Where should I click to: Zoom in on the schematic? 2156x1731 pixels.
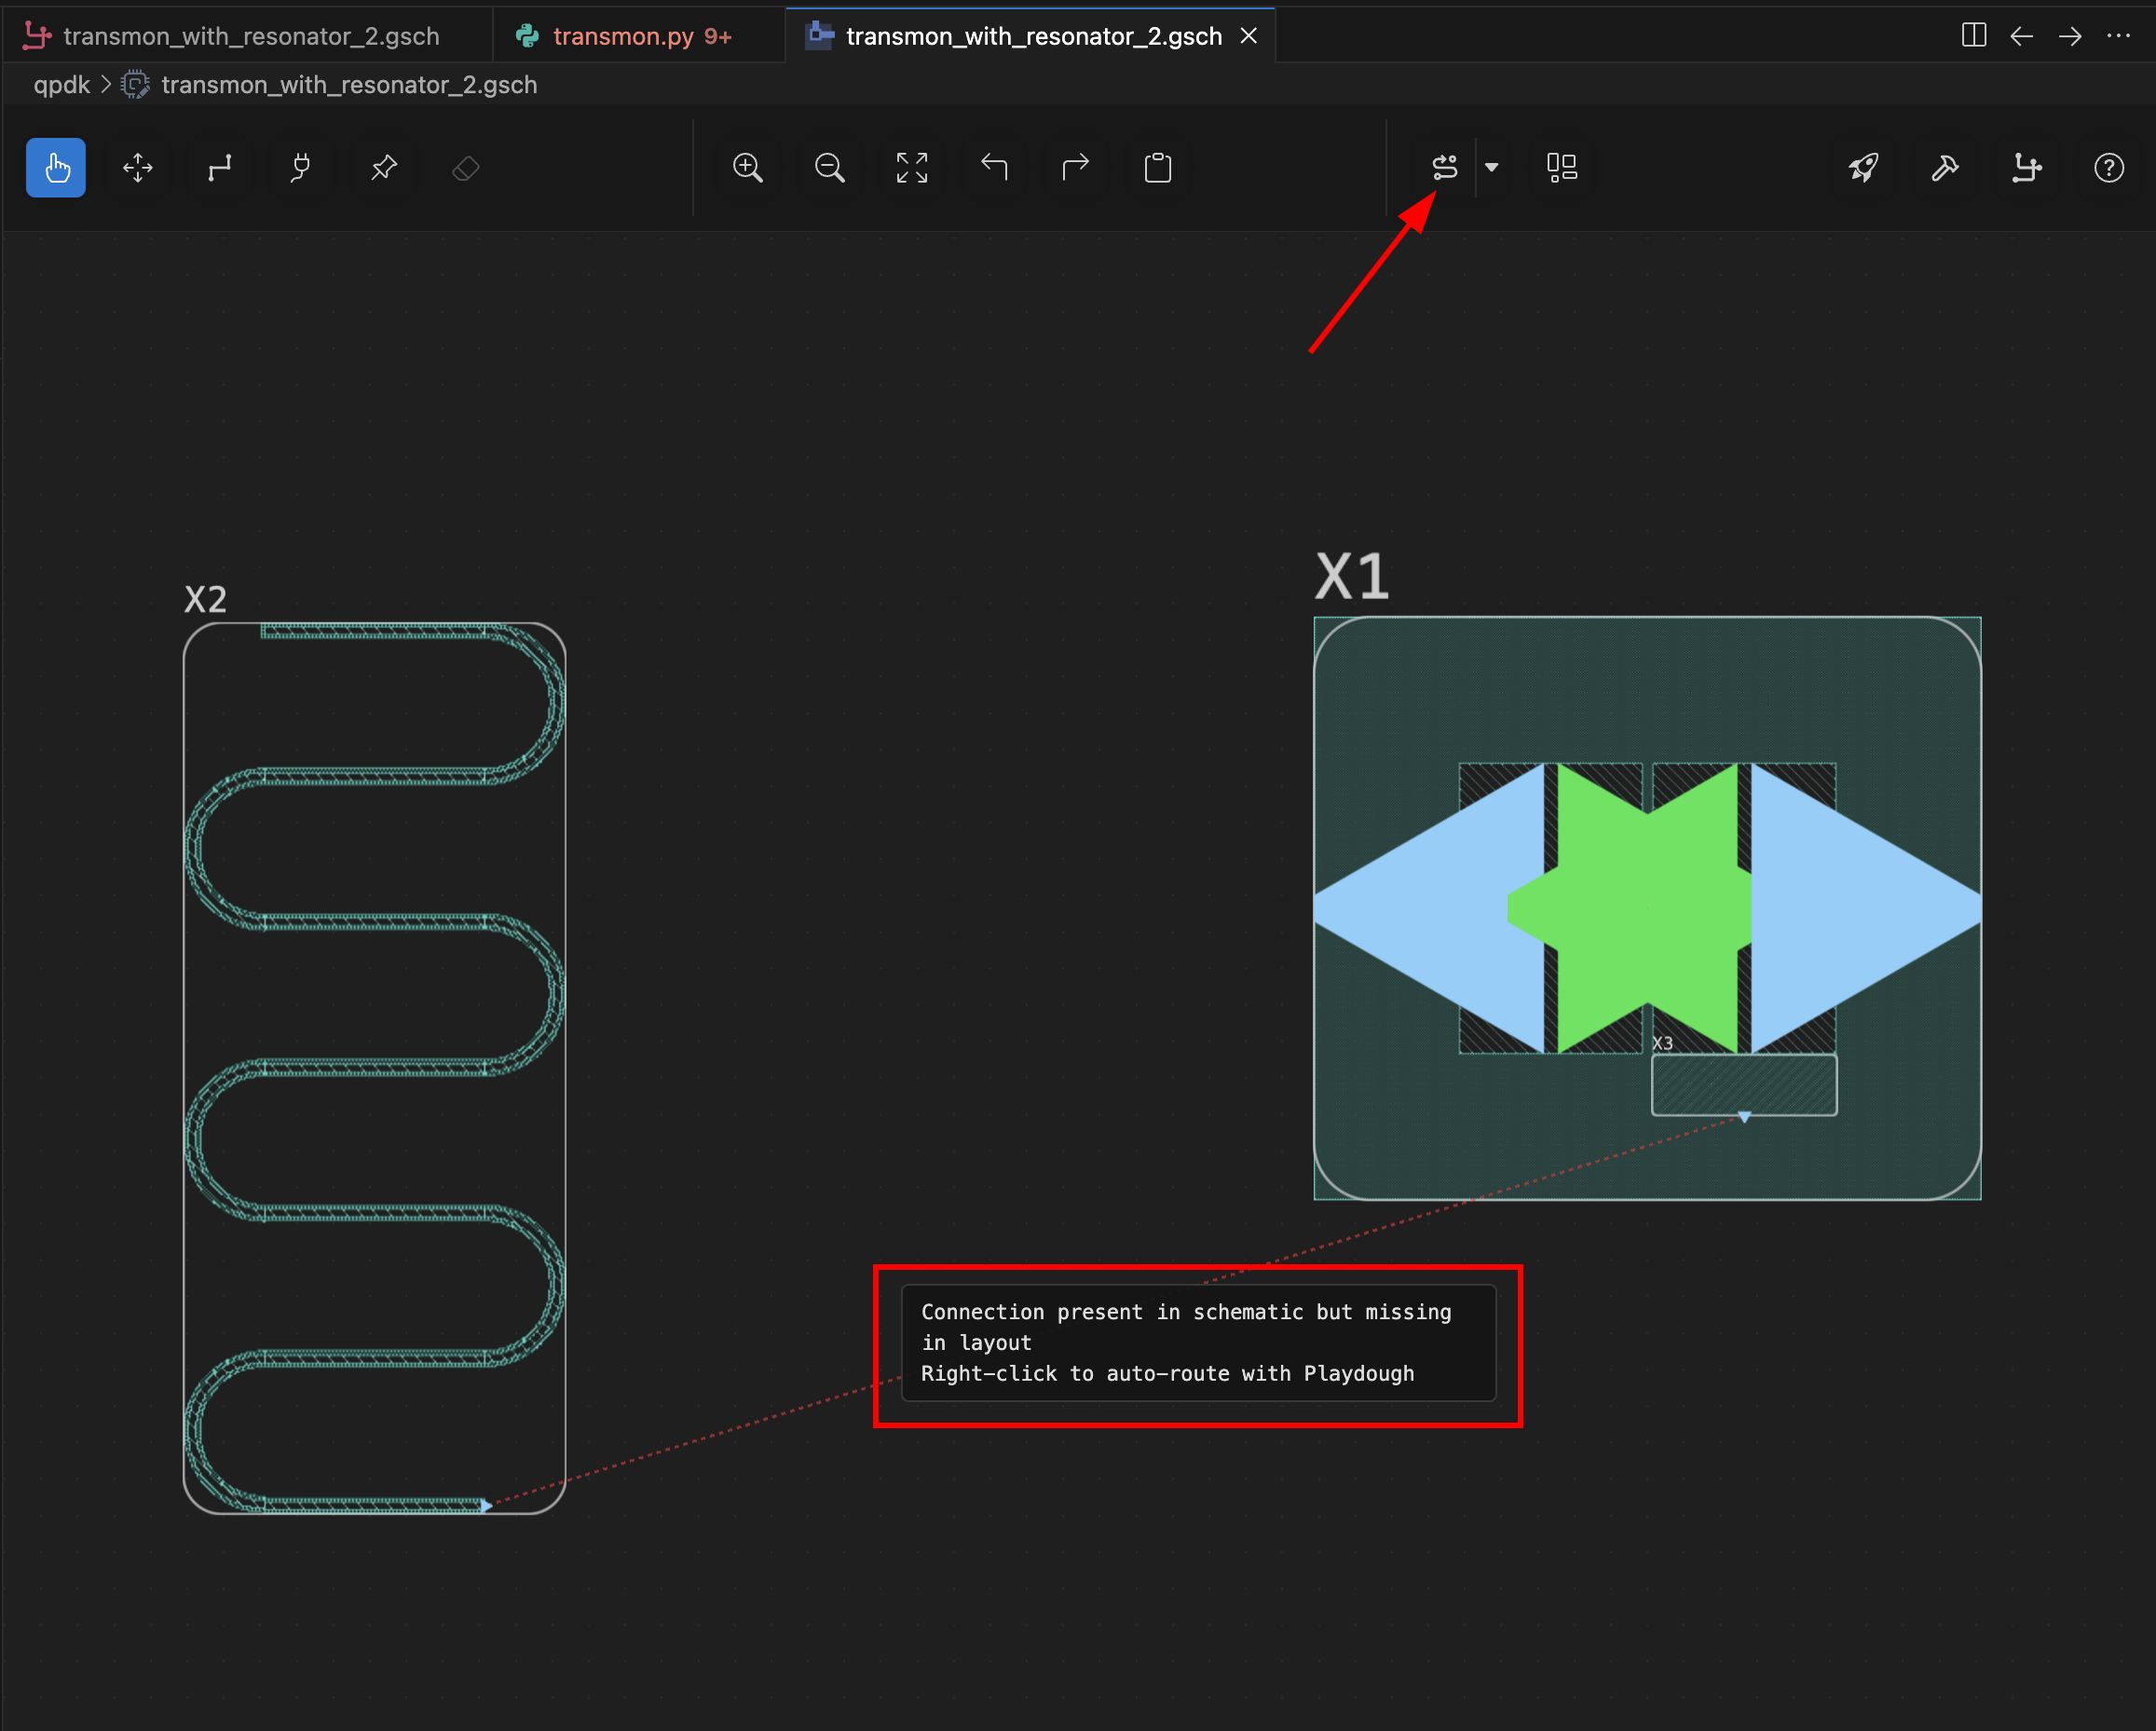click(748, 168)
